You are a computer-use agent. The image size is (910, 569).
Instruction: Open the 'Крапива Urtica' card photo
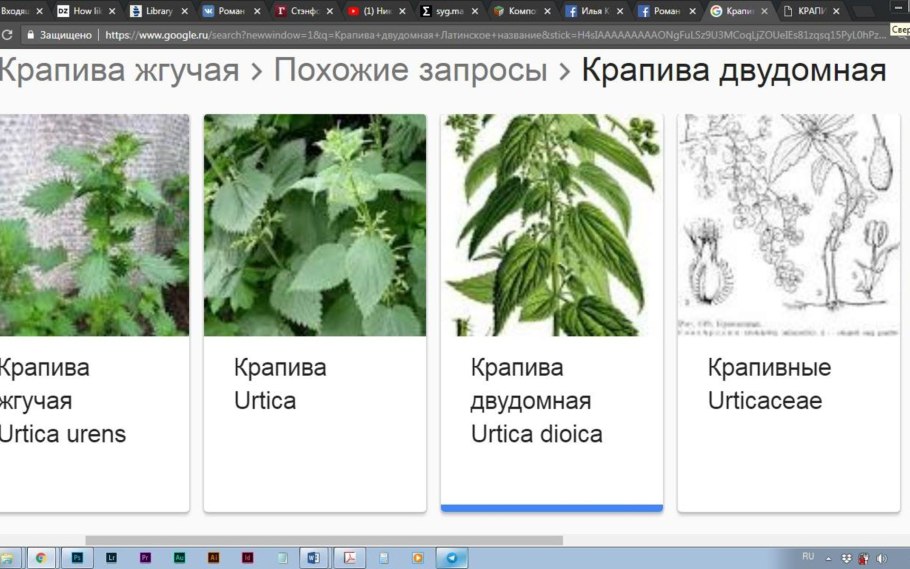(x=314, y=225)
